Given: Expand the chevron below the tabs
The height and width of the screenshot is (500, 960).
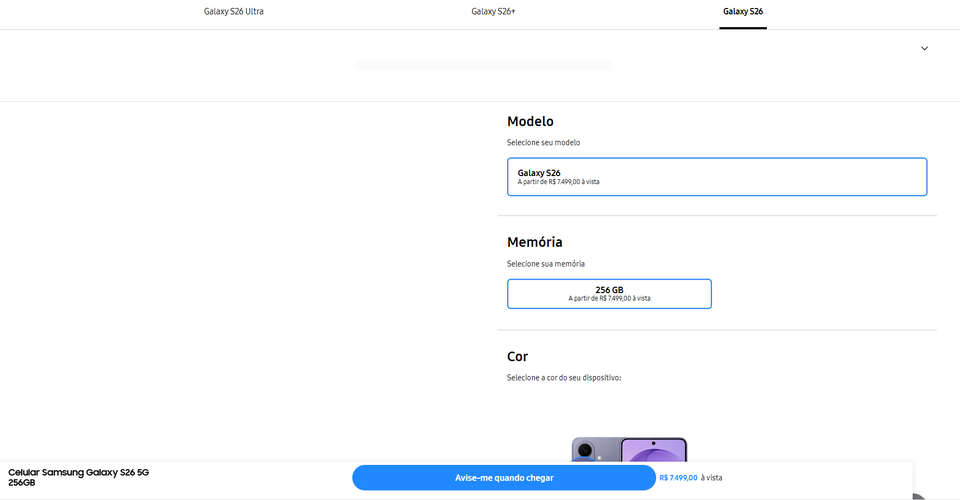Looking at the screenshot, I should [x=924, y=48].
